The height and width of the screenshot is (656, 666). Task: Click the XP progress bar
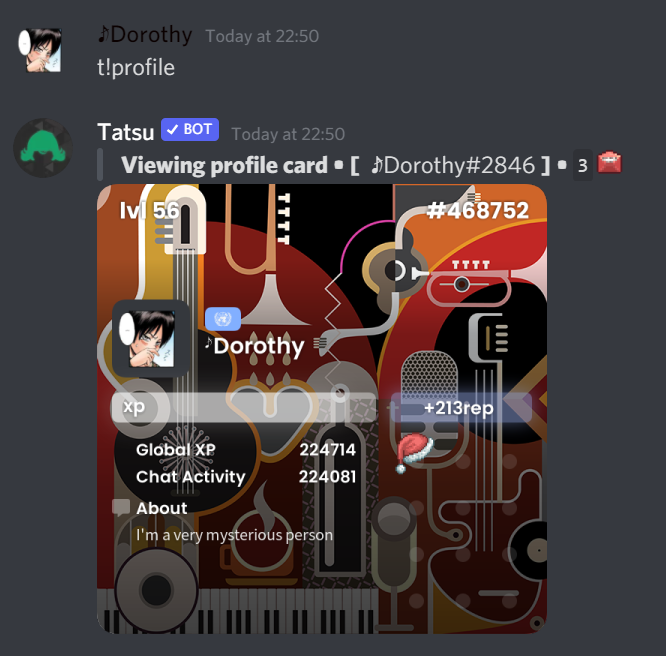[x=244, y=407]
